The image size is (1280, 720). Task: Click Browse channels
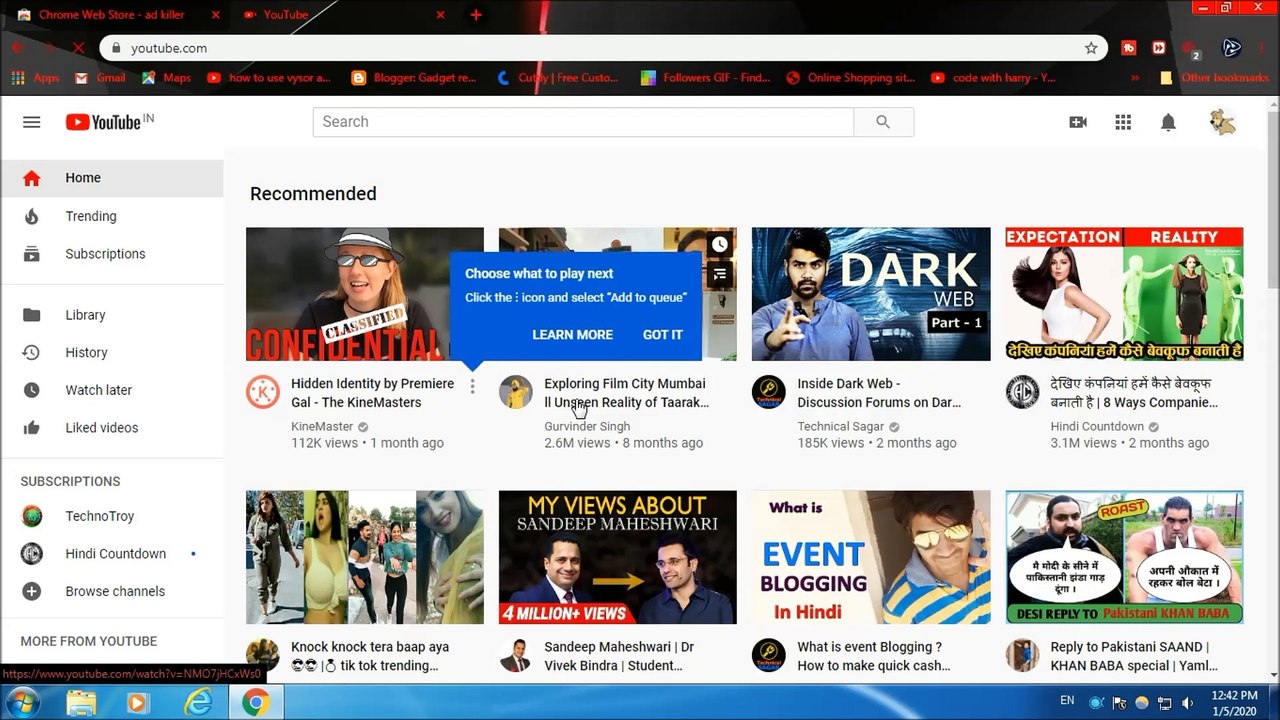112,591
